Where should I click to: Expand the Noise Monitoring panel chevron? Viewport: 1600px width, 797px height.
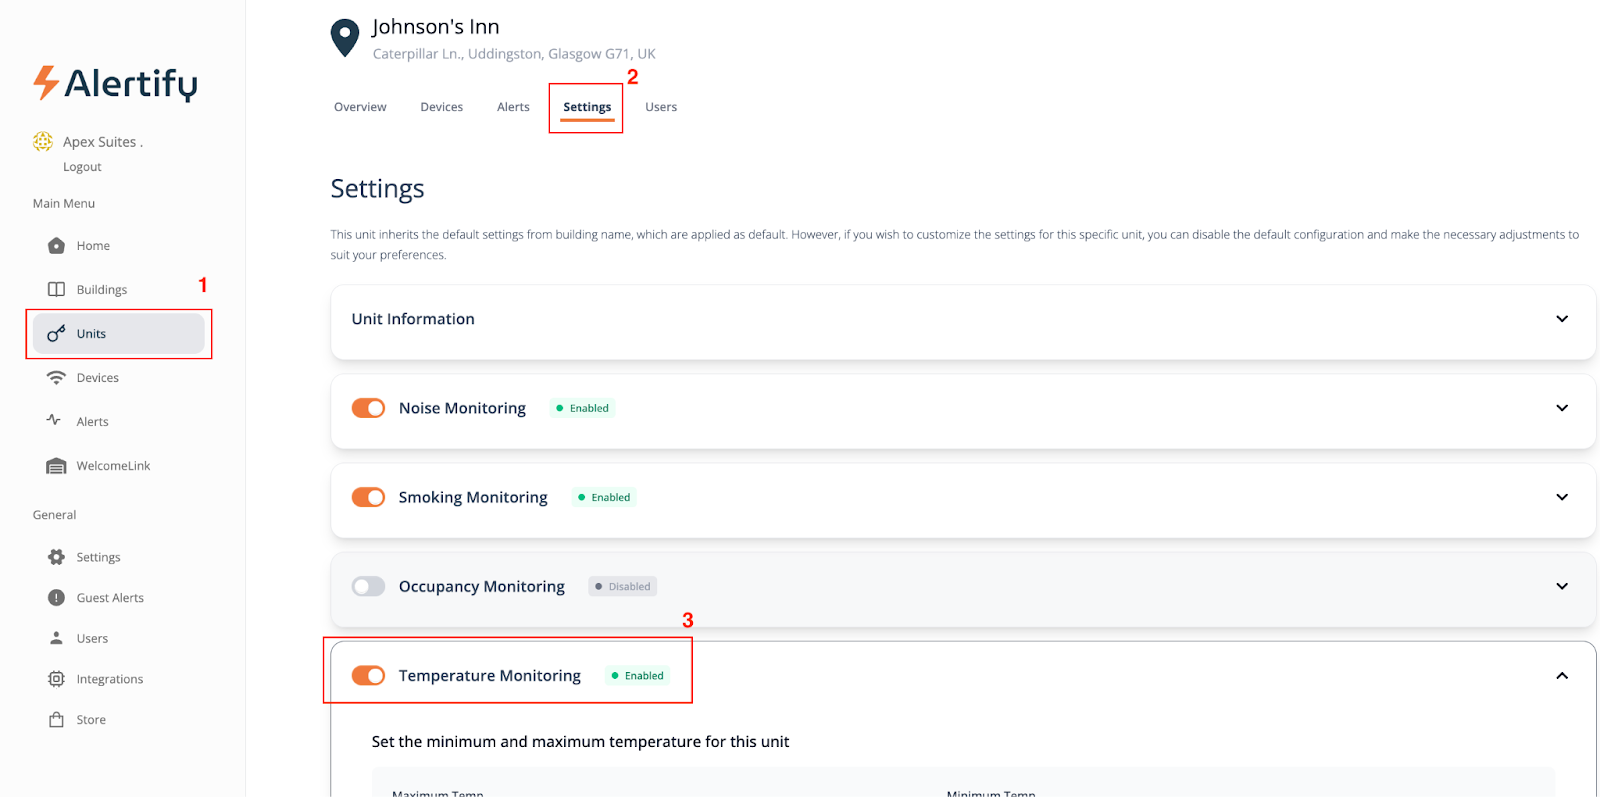click(x=1562, y=408)
